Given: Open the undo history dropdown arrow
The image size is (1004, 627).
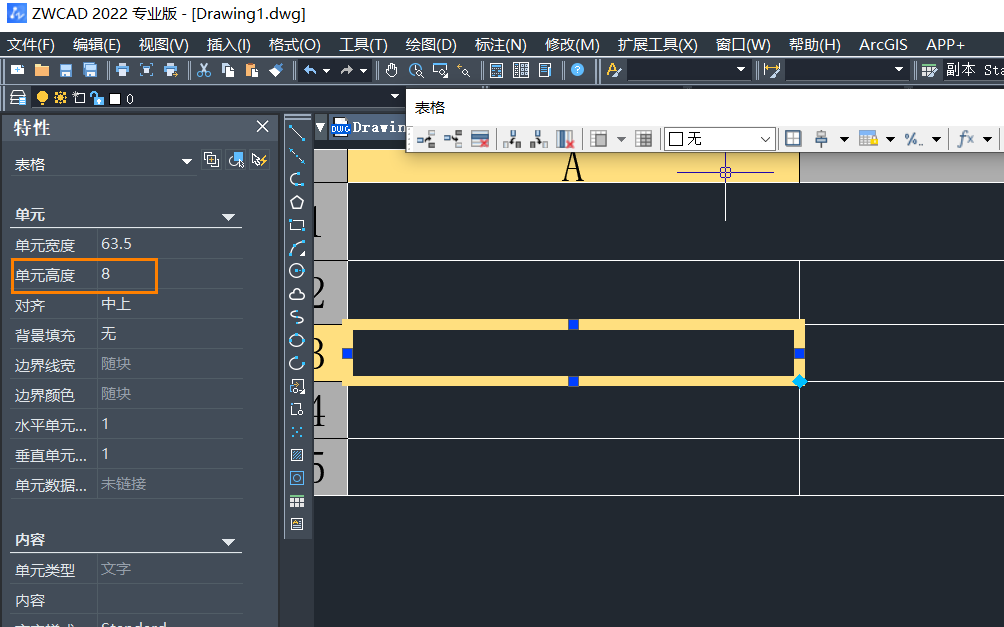Looking at the screenshot, I should tap(327, 70).
